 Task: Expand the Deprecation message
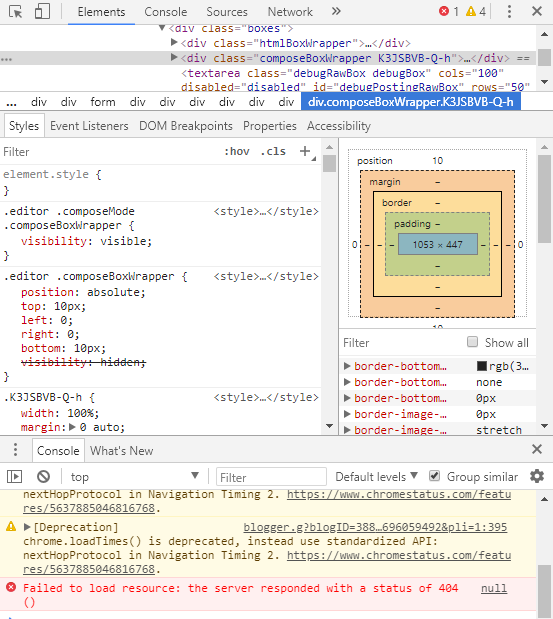click(27, 527)
